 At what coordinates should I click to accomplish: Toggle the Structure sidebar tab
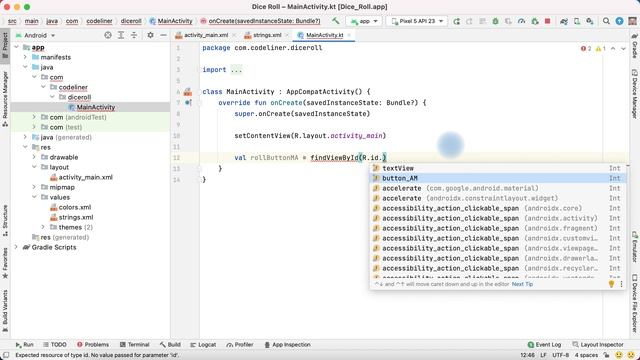5,221
